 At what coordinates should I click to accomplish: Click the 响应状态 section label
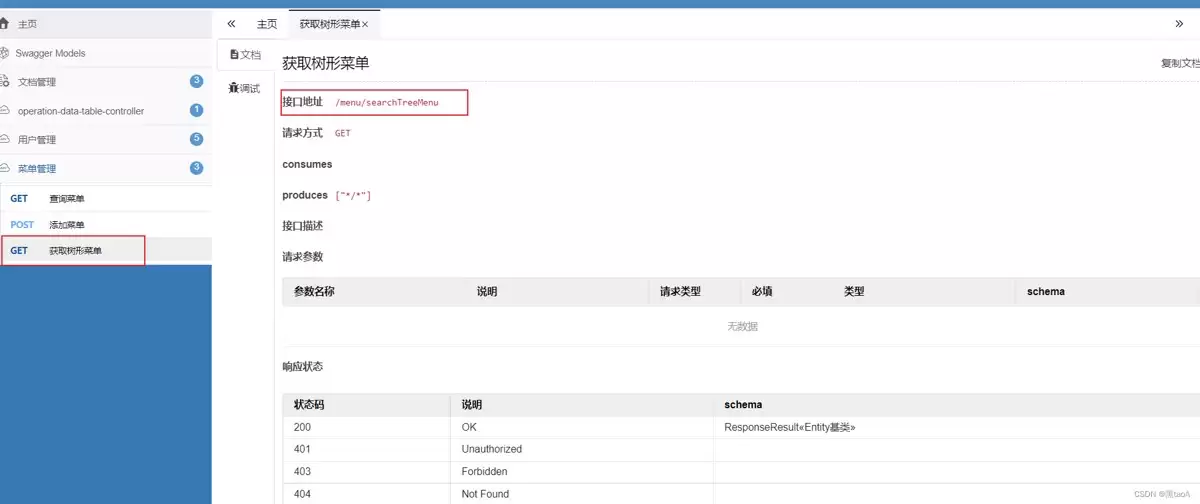tap(303, 366)
